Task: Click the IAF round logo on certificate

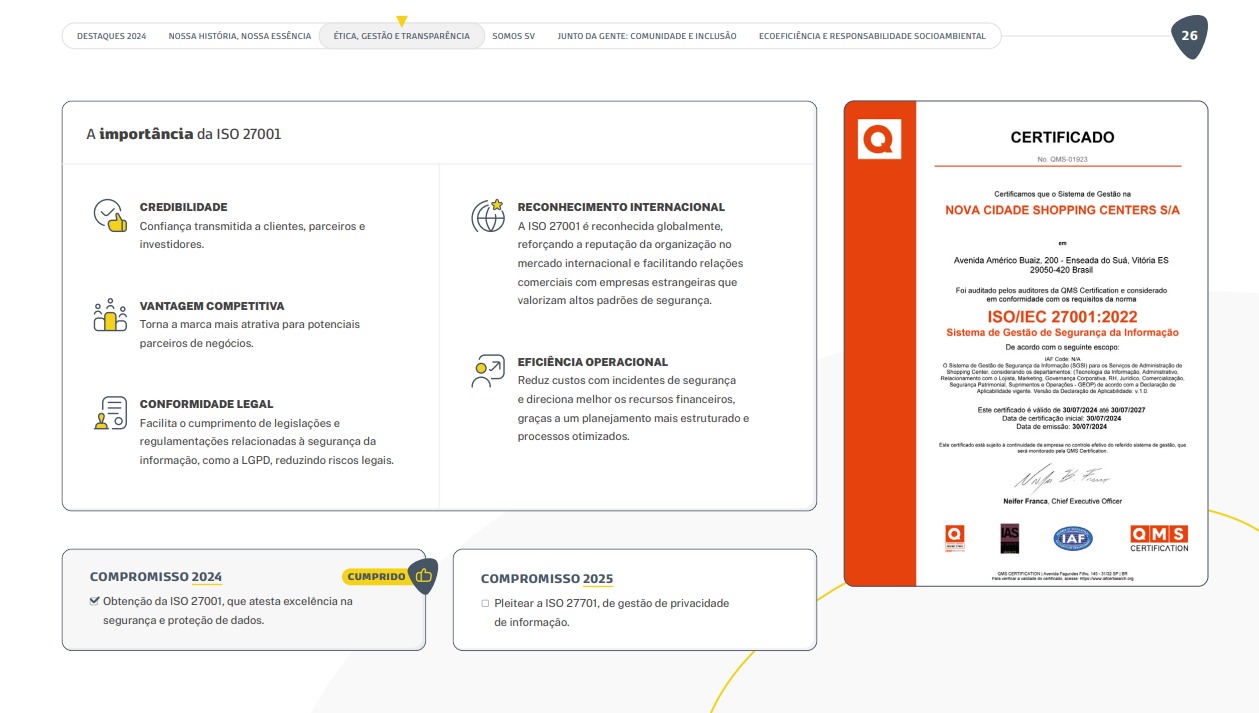Action: coord(1073,538)
